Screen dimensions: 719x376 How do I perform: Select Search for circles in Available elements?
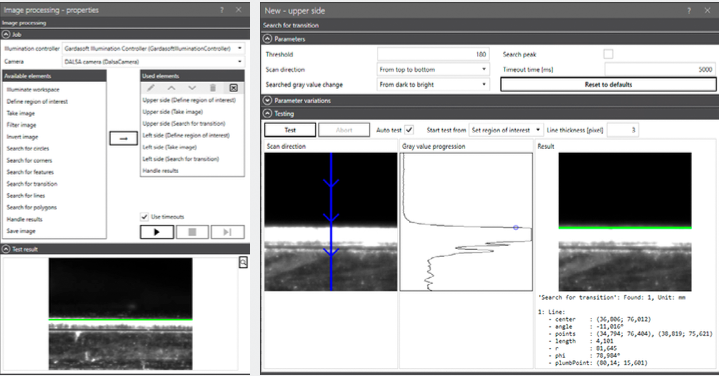click(x=28, y=149)
